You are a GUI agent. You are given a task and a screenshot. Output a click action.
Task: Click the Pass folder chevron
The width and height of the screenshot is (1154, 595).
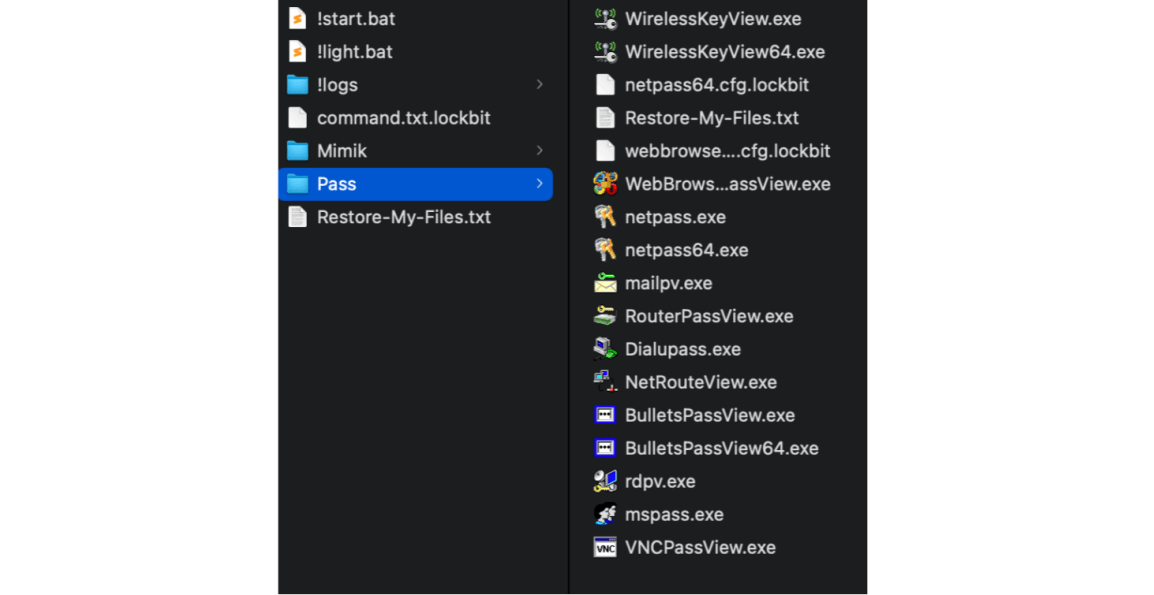pyautogui.click(x=539, y=184)
